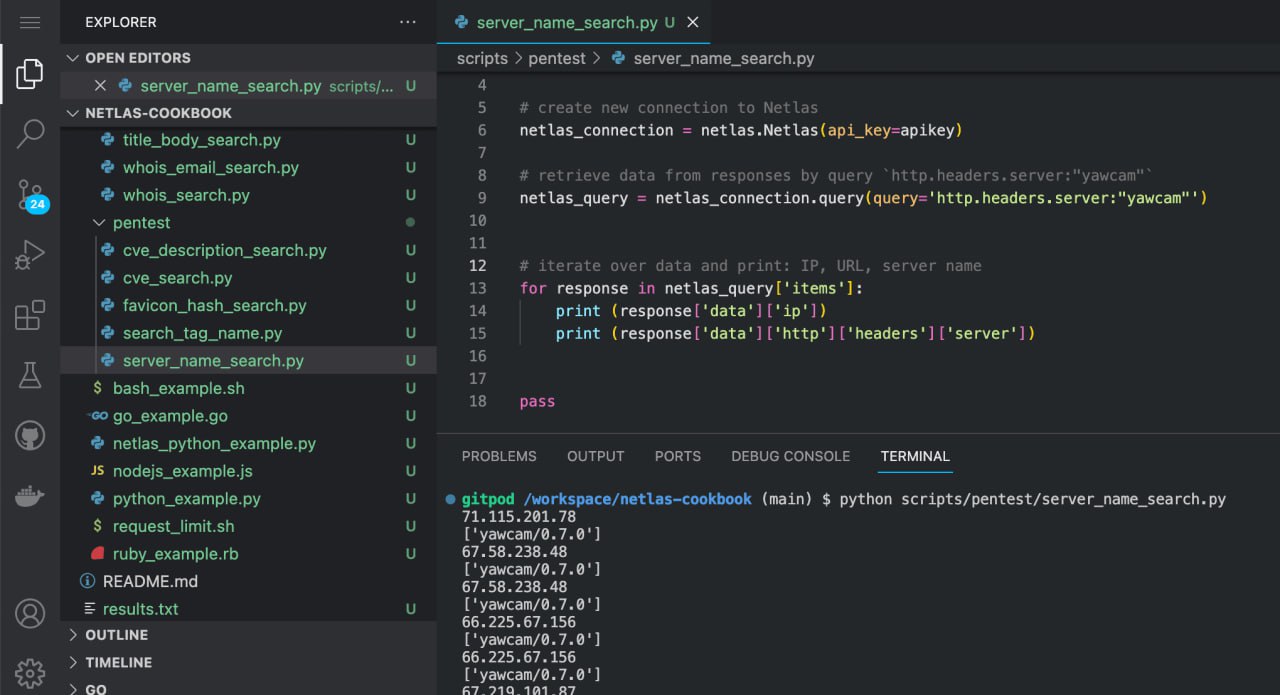Open request_limit.sh file
The width and height of the screenshot is (1280, 695).
(248, 525)
